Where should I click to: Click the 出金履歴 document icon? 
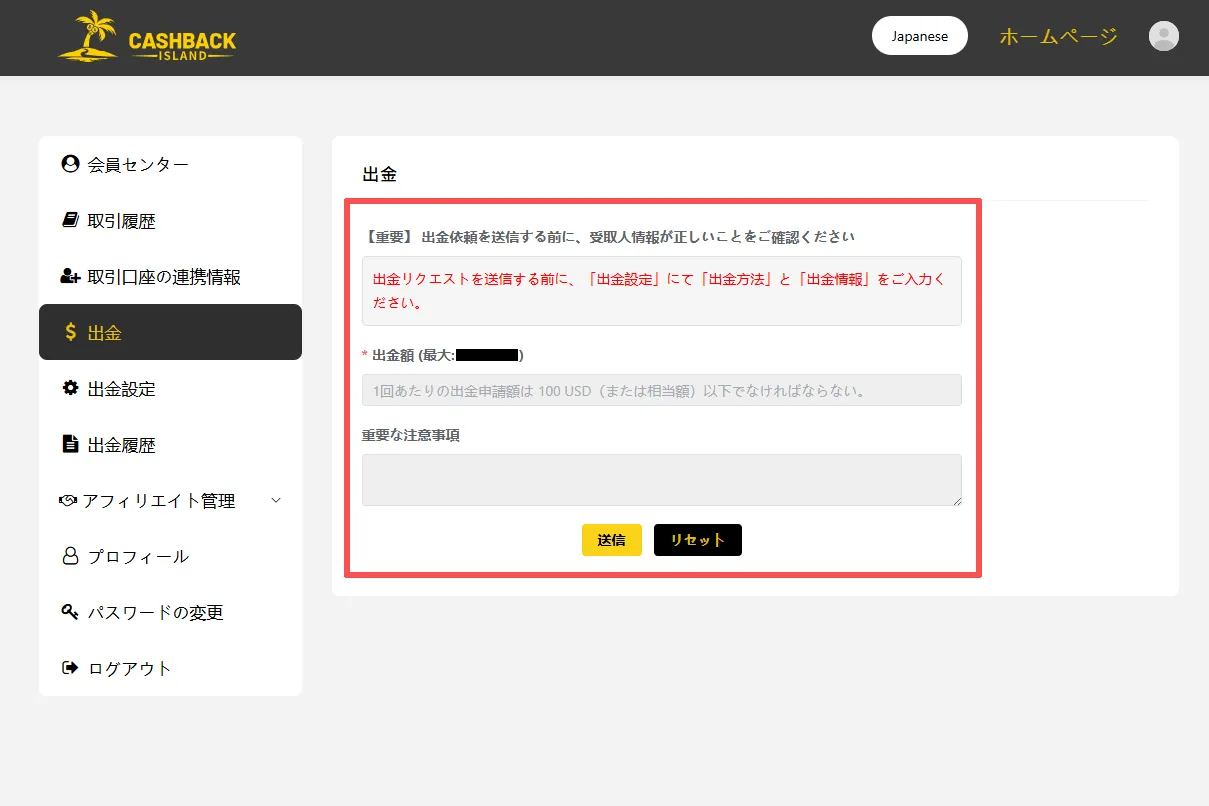[70, 444]
